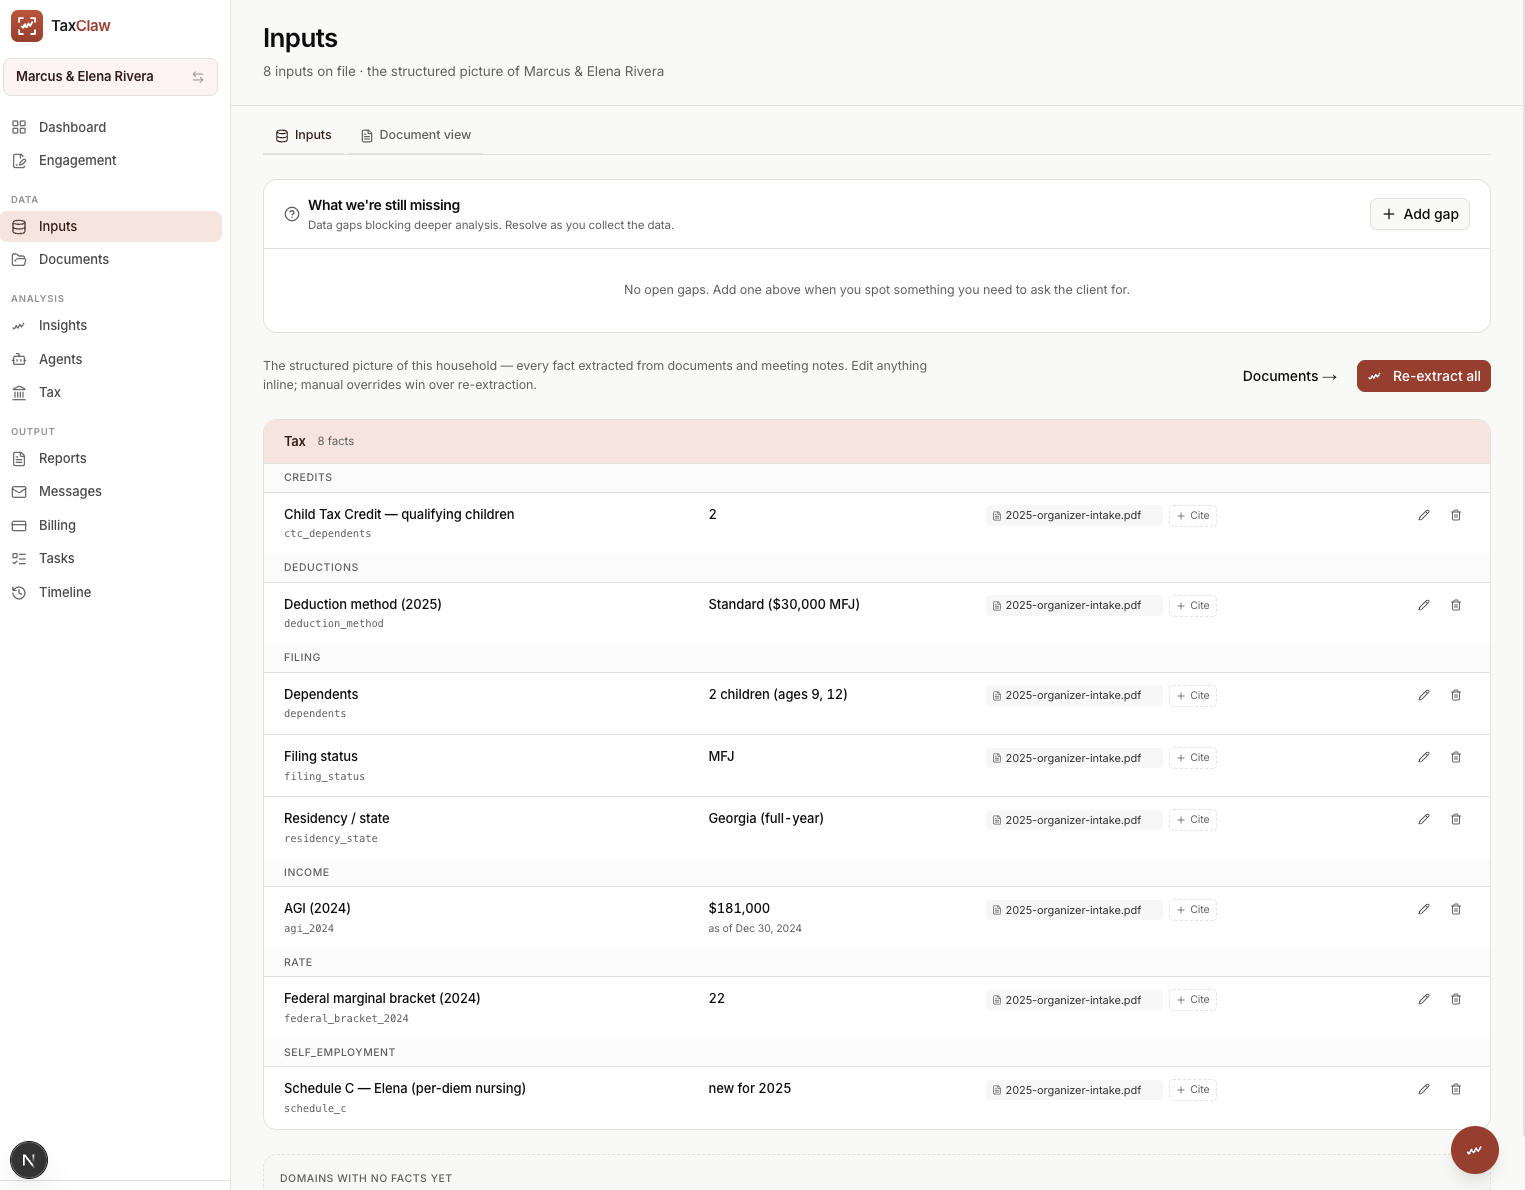The height and width of the screenshot is (1190, 1525).
Task: Open source PDF for Filing status
Action: coord(1073,758)
